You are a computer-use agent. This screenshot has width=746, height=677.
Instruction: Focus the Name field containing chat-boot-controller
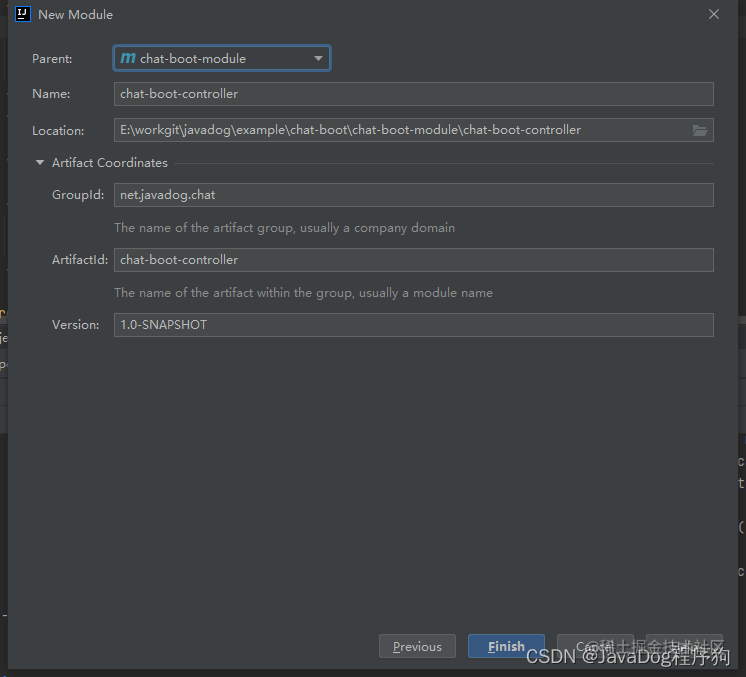(x=413, y=94)
